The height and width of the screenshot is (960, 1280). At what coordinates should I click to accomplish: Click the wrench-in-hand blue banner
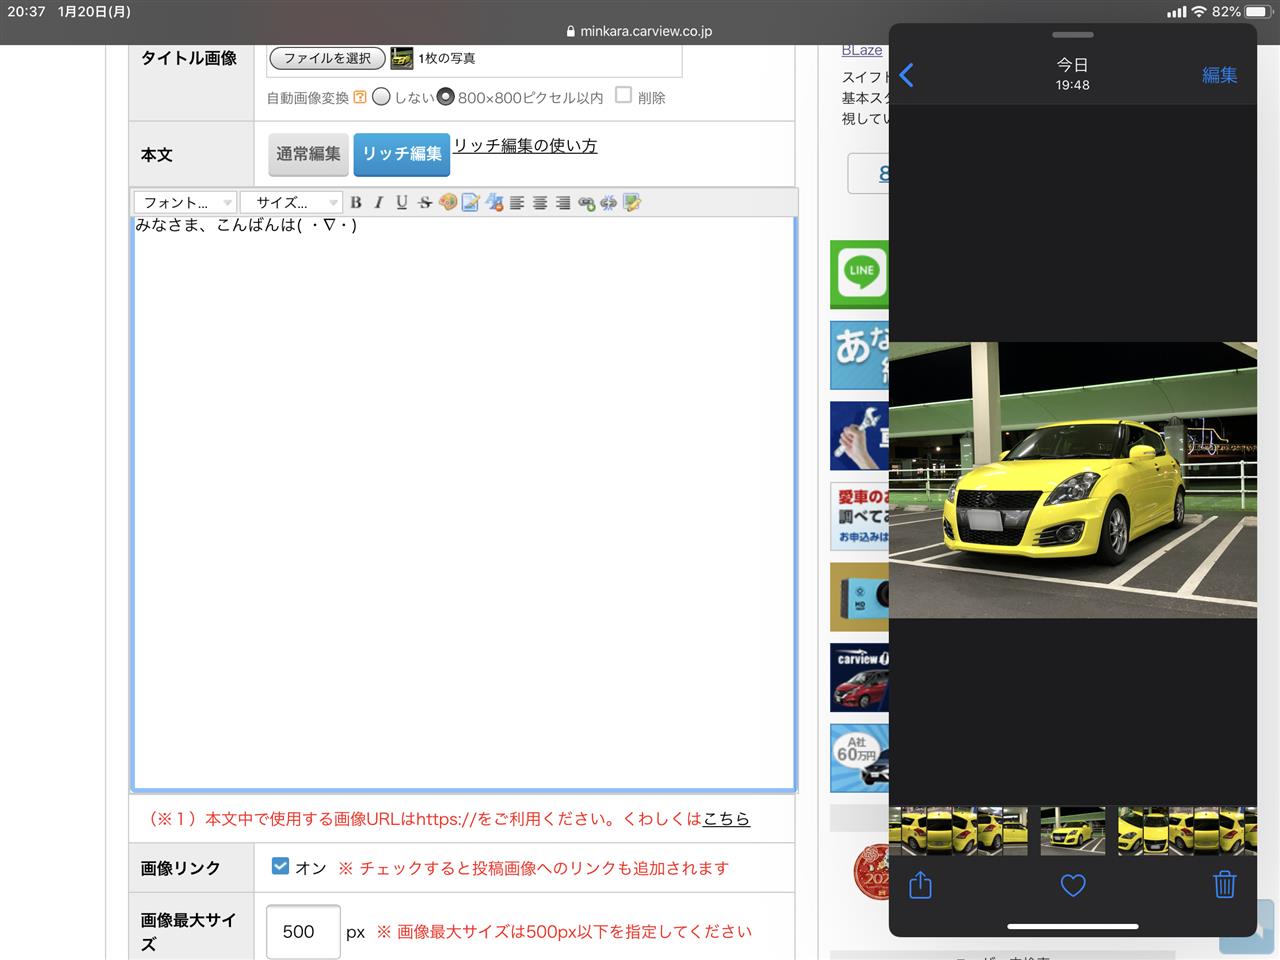(859, 436)
